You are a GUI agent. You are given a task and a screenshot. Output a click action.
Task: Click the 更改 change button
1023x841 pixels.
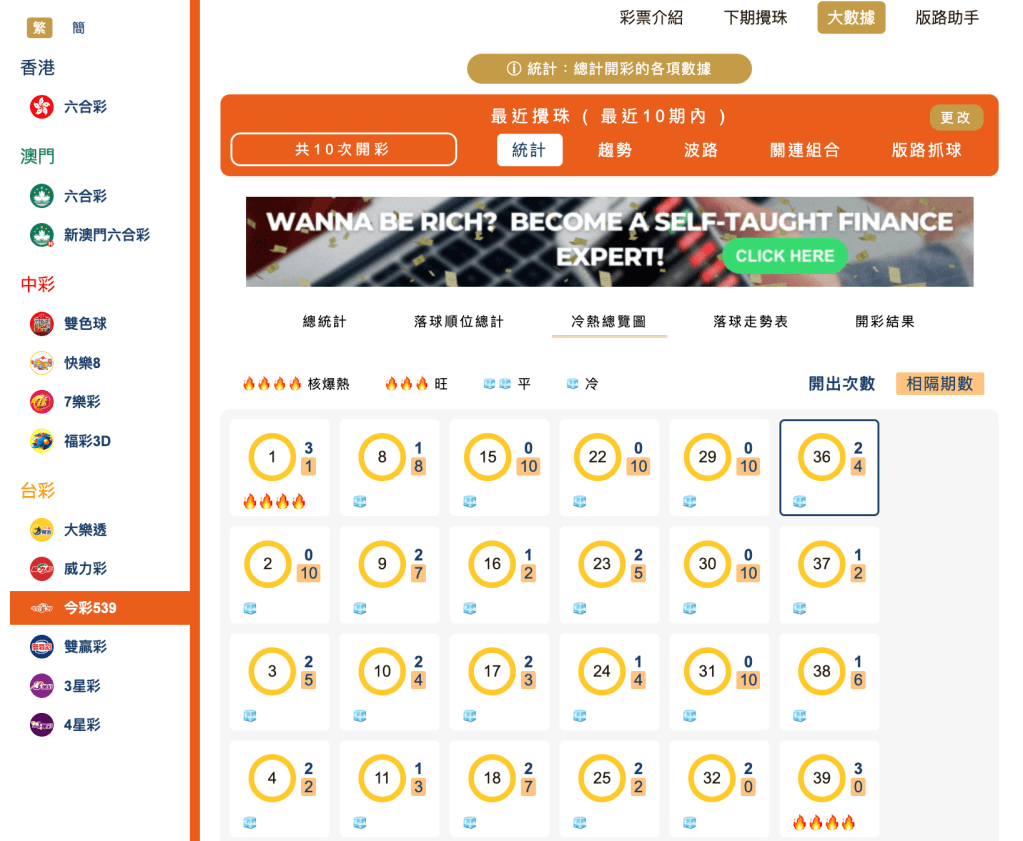point(955,117)
